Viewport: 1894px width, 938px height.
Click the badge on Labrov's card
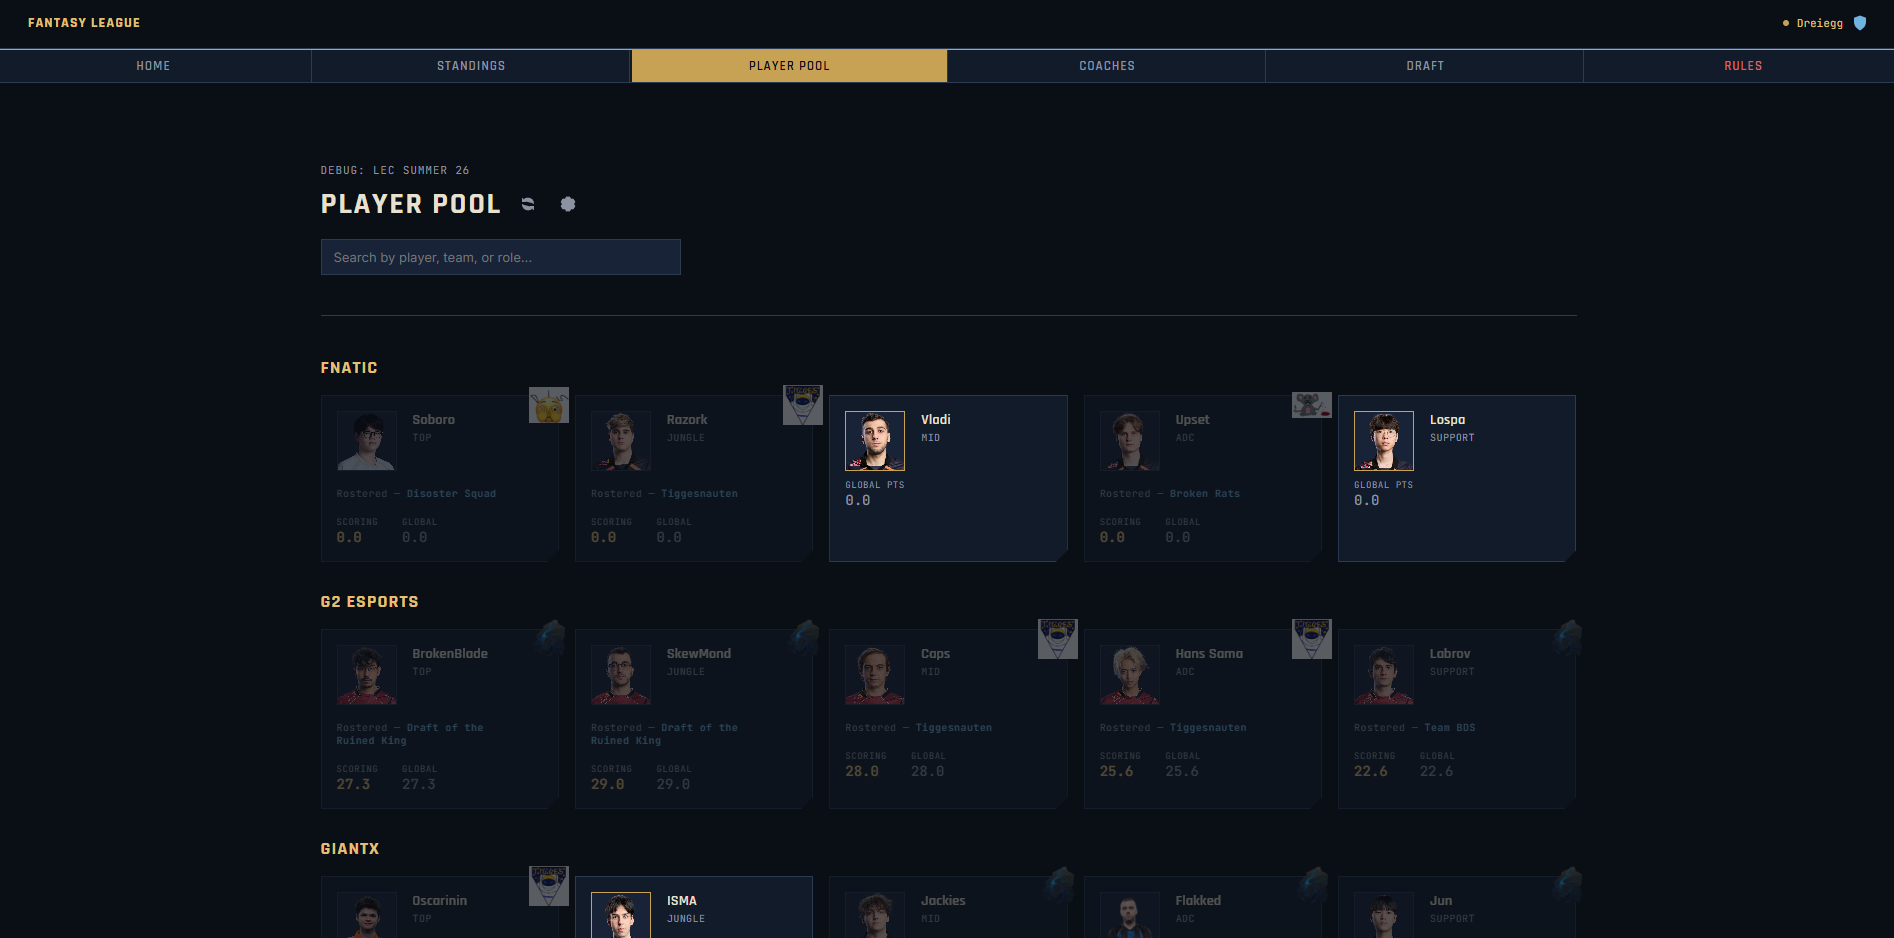coord(1567,638)
